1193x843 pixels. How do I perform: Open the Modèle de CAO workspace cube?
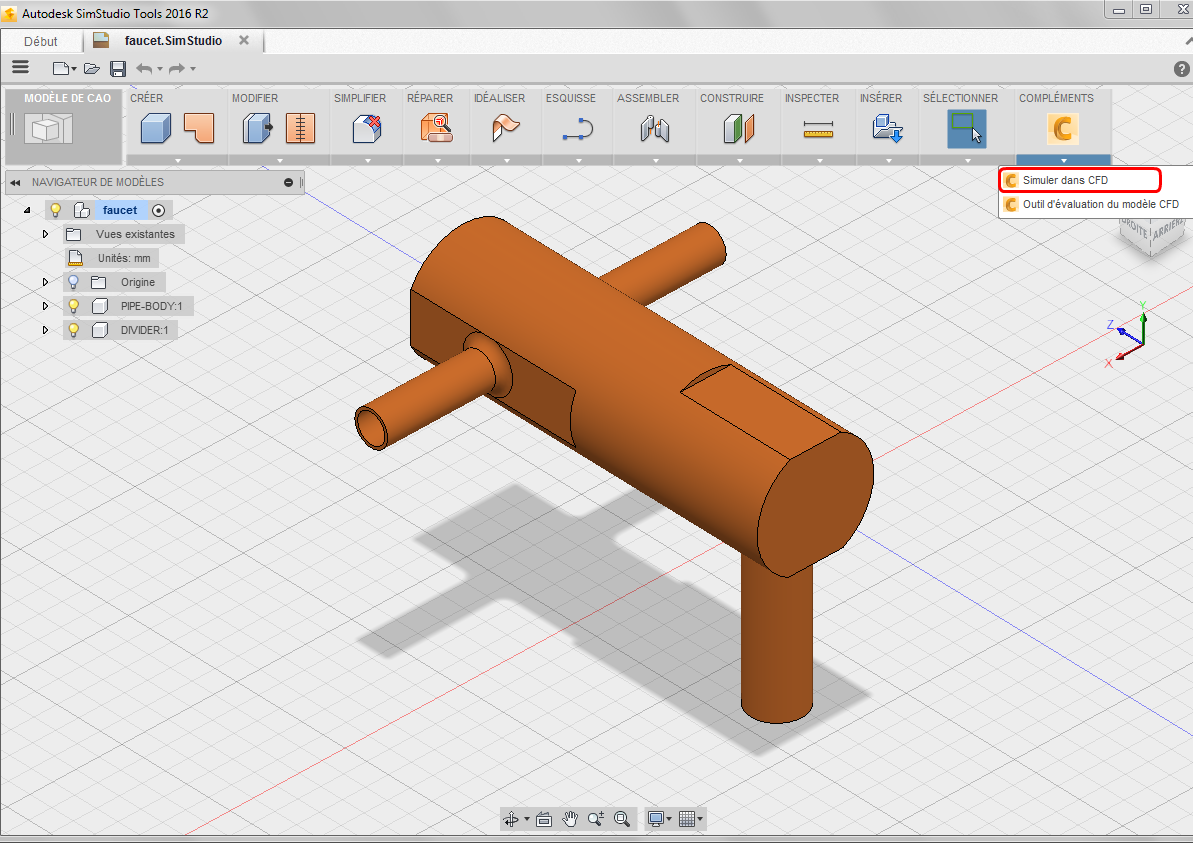coord(48,129)
